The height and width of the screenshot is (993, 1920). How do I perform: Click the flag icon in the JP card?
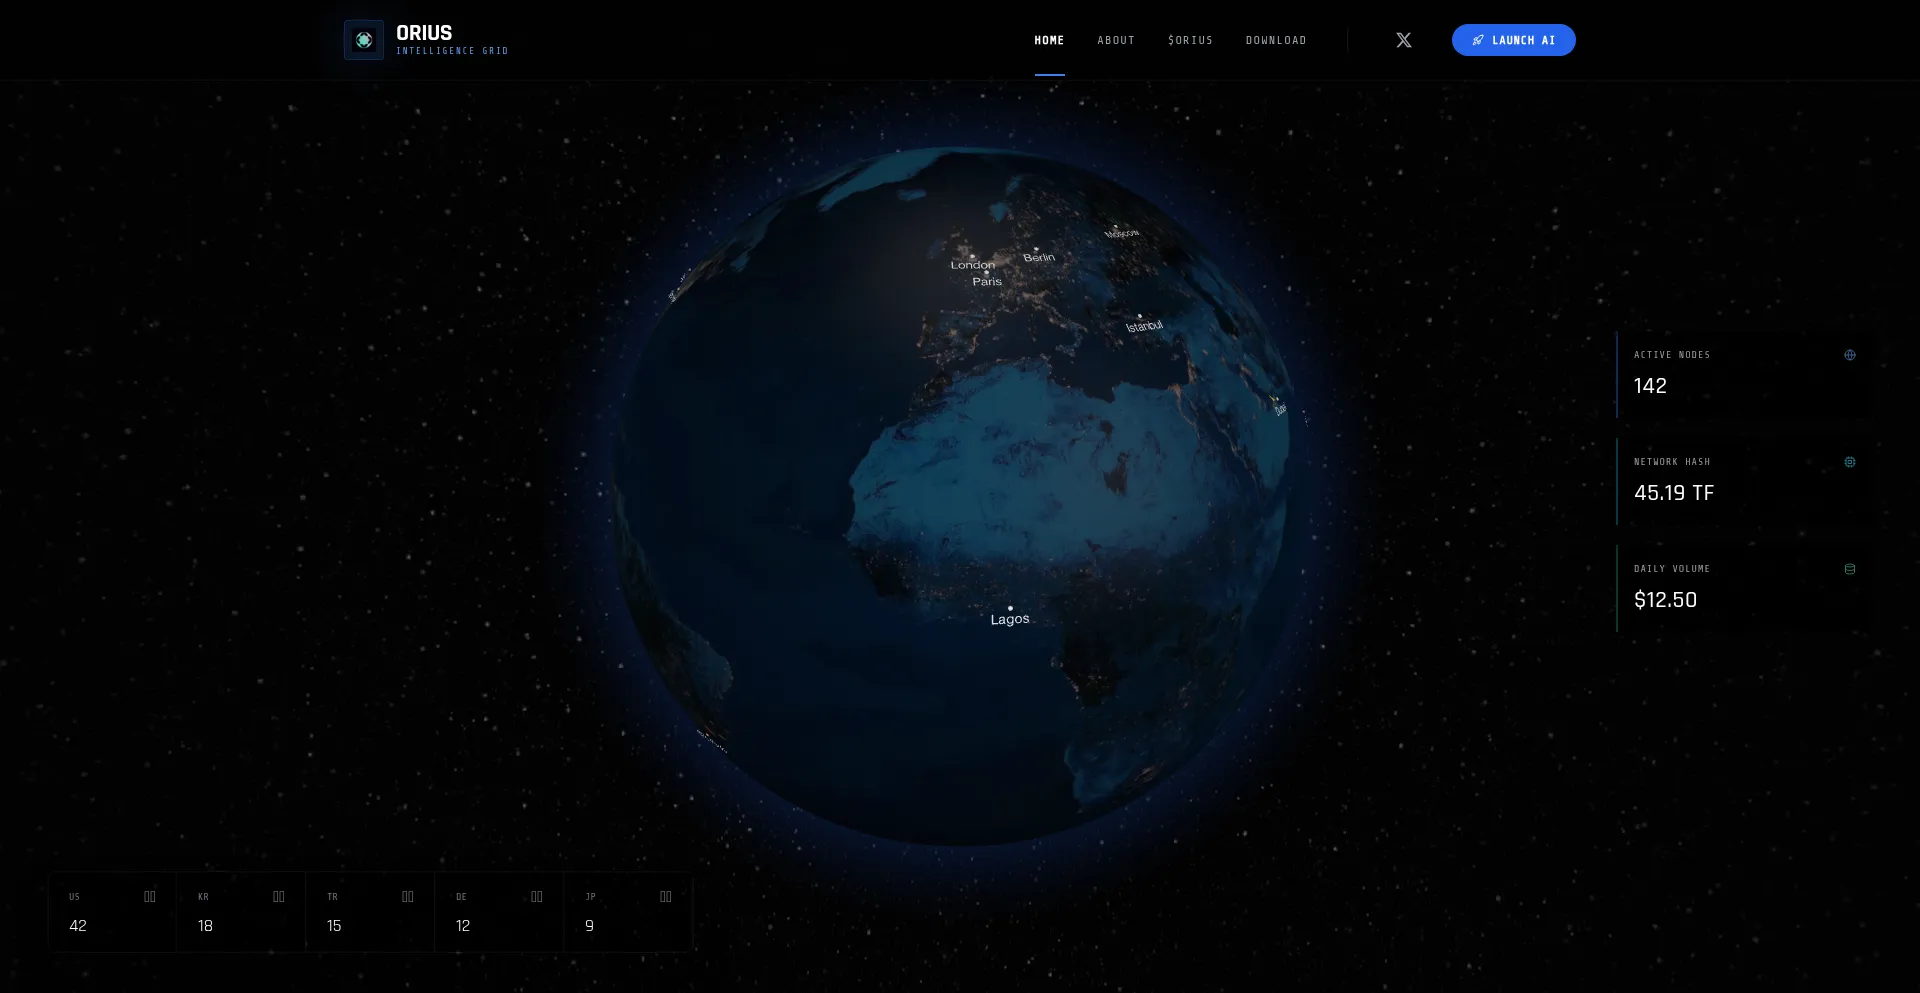(666, 897)
